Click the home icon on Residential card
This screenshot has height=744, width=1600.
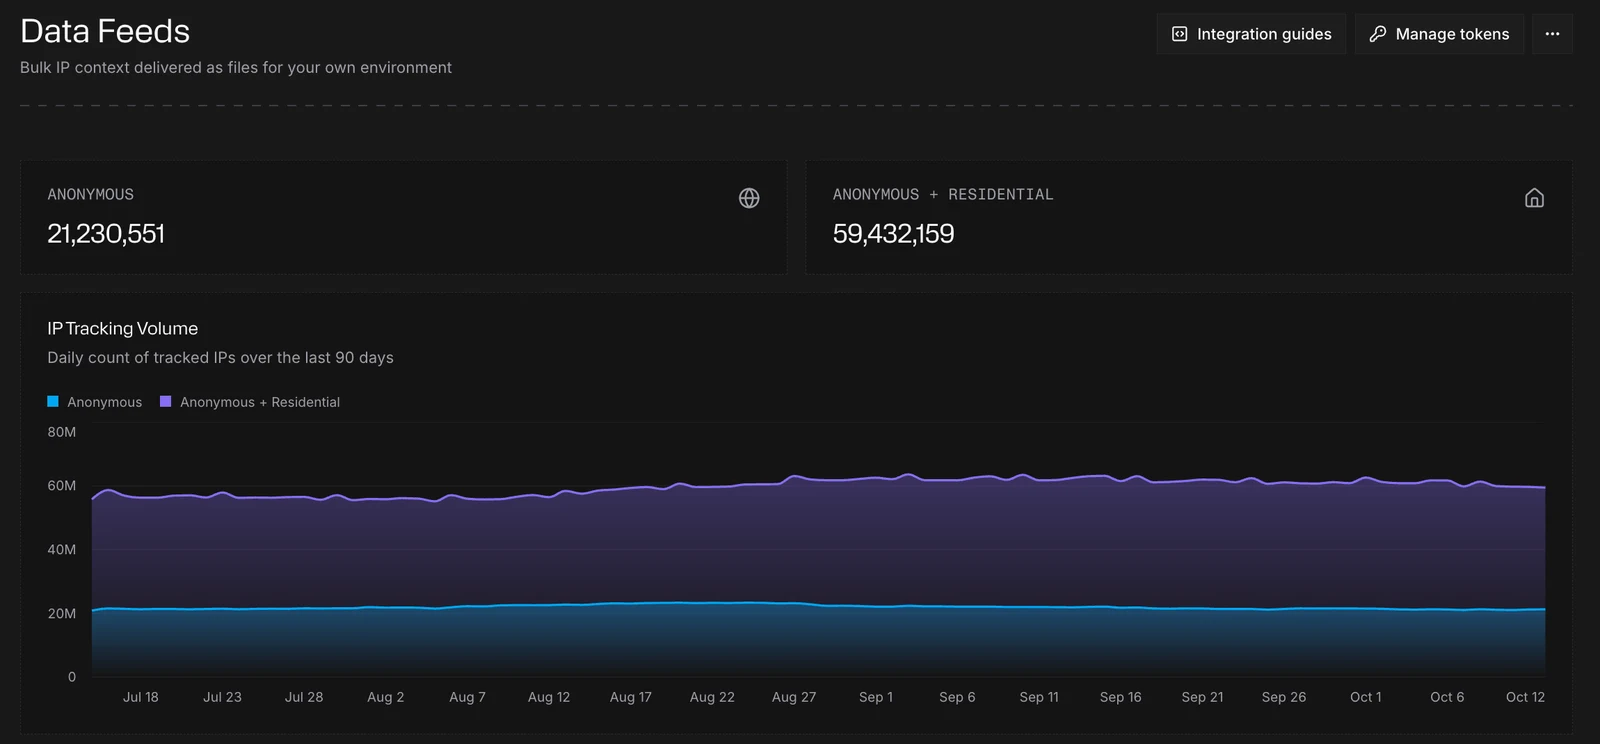(1534, 198)
